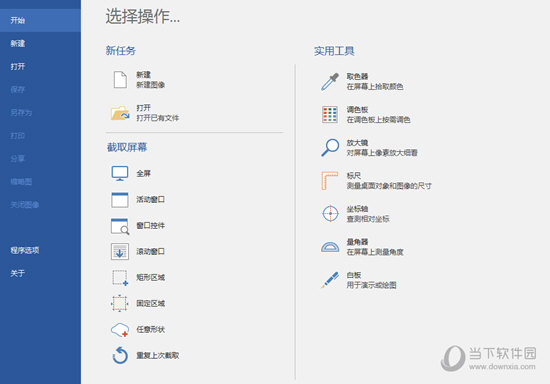Click the cloud icon for 任意形状

point(120,330)
